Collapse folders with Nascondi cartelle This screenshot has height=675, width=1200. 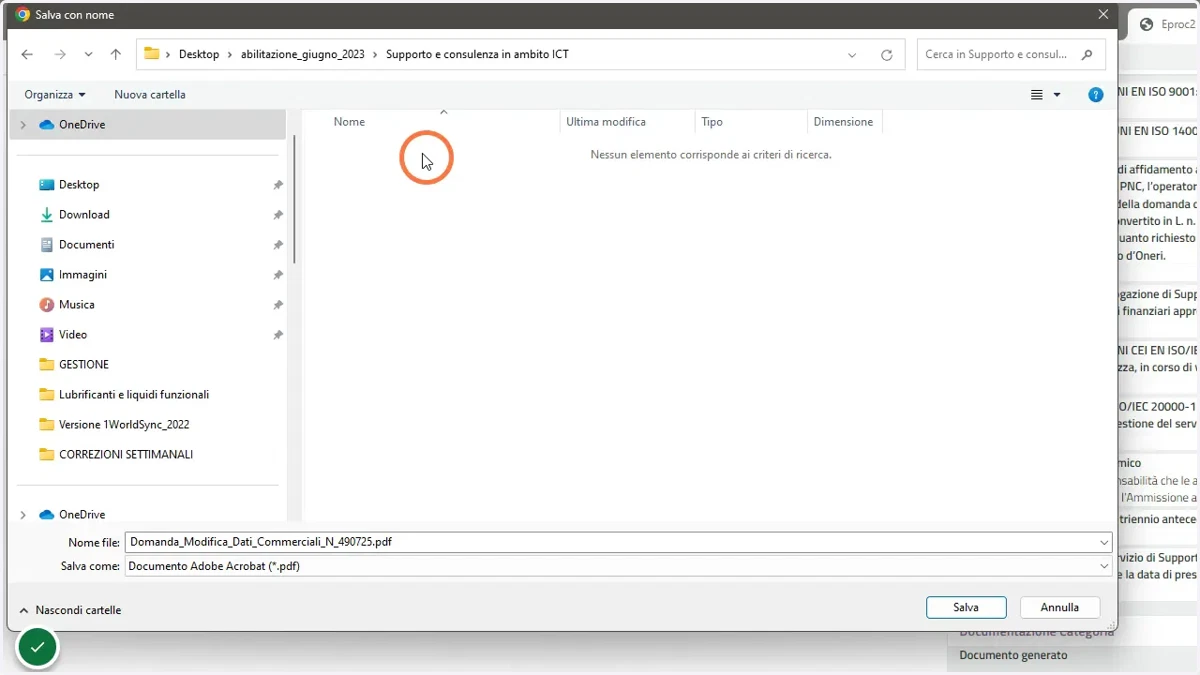tap(70, 610)
